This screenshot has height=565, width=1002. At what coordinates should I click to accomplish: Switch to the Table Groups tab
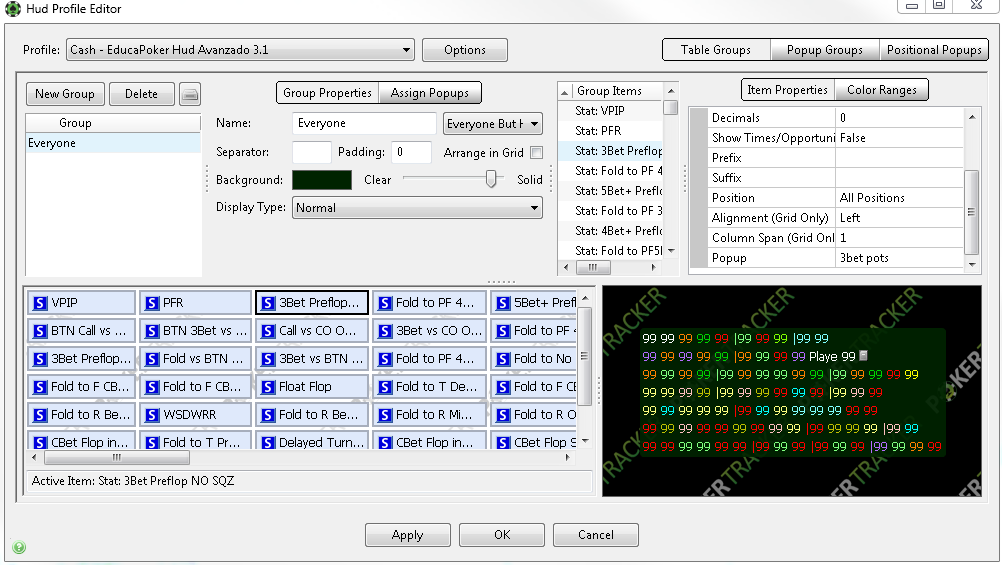click(716, 50)
